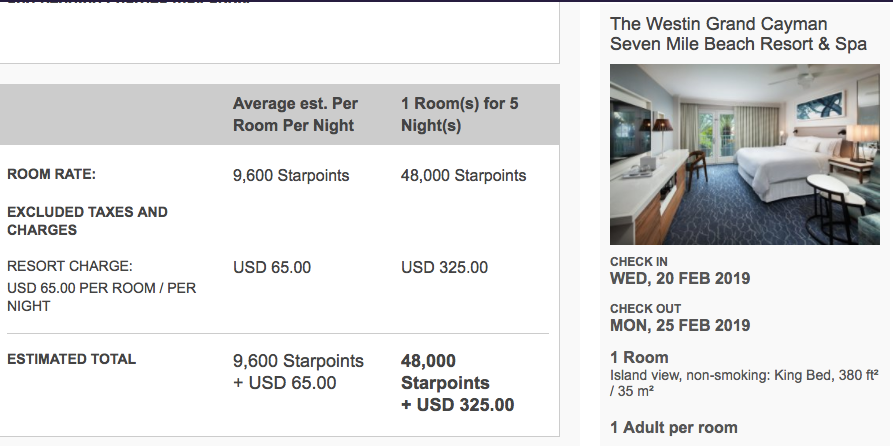Click the per-night total 9,600 Starpoints + USD 65.00
Viewport: 893px width, 446px height.
[298, 371]
